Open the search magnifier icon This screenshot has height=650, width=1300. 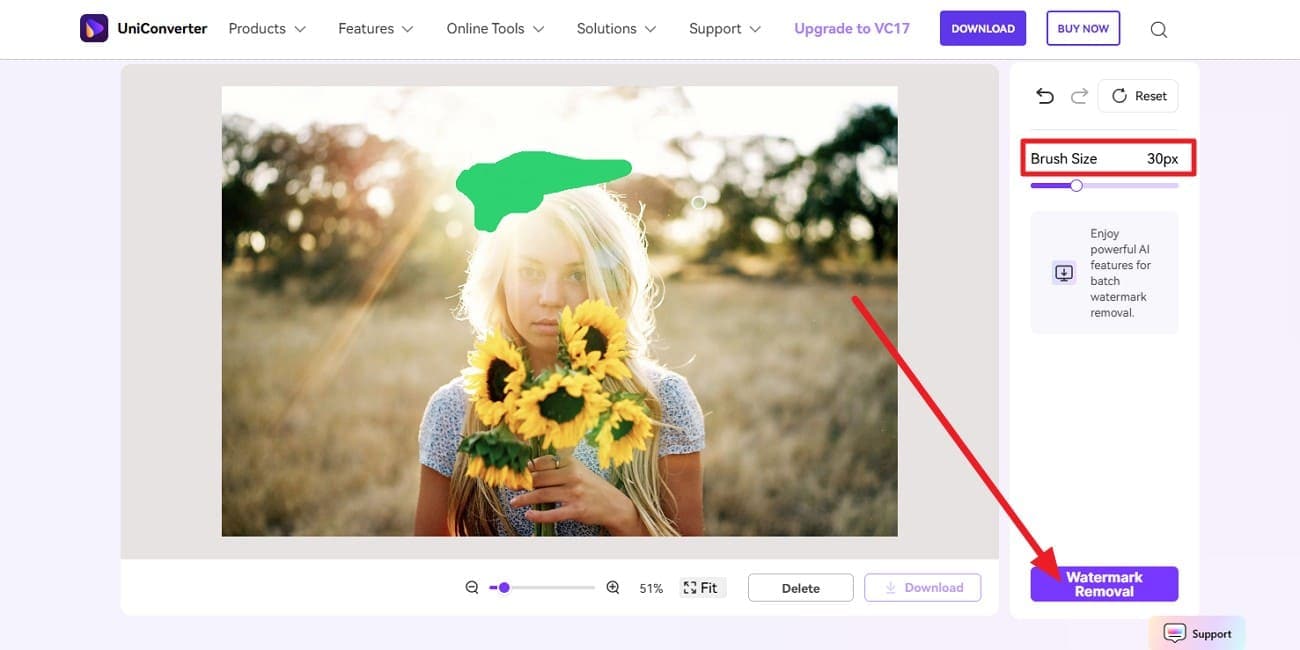point(1158,29)
